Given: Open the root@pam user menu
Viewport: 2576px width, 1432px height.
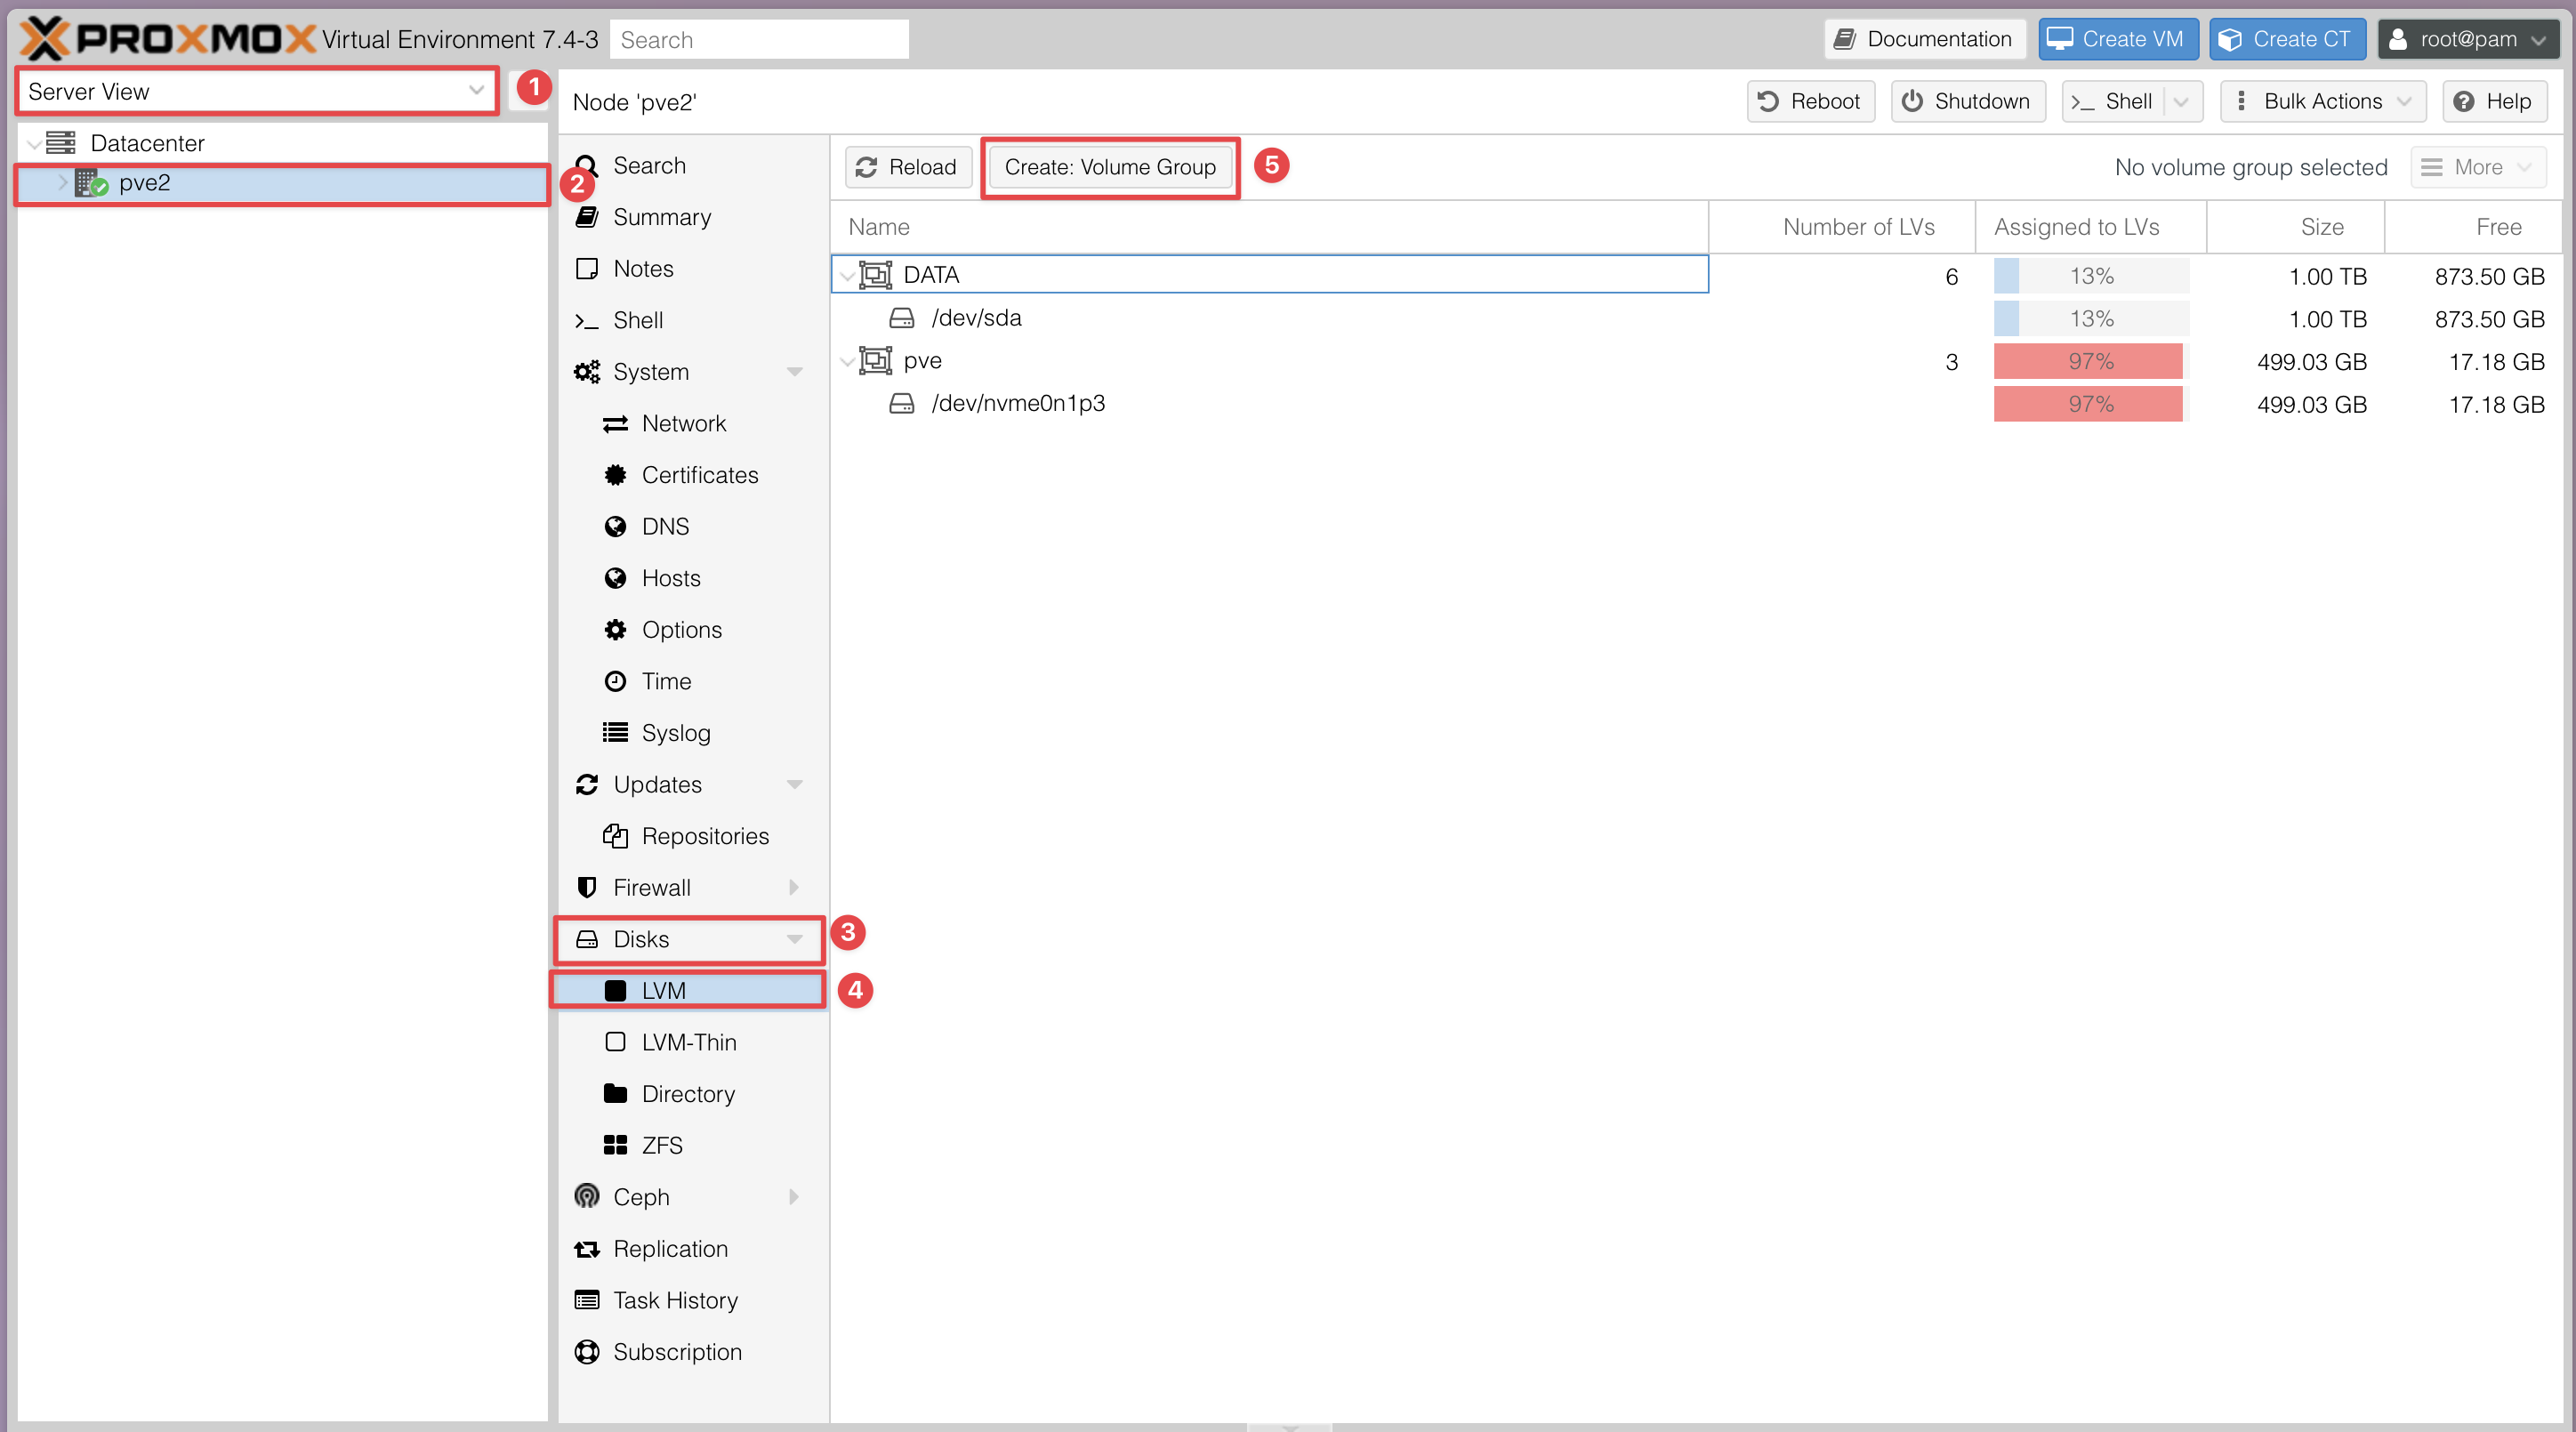Looking at the screenshot, I should tap(2468, 39).
